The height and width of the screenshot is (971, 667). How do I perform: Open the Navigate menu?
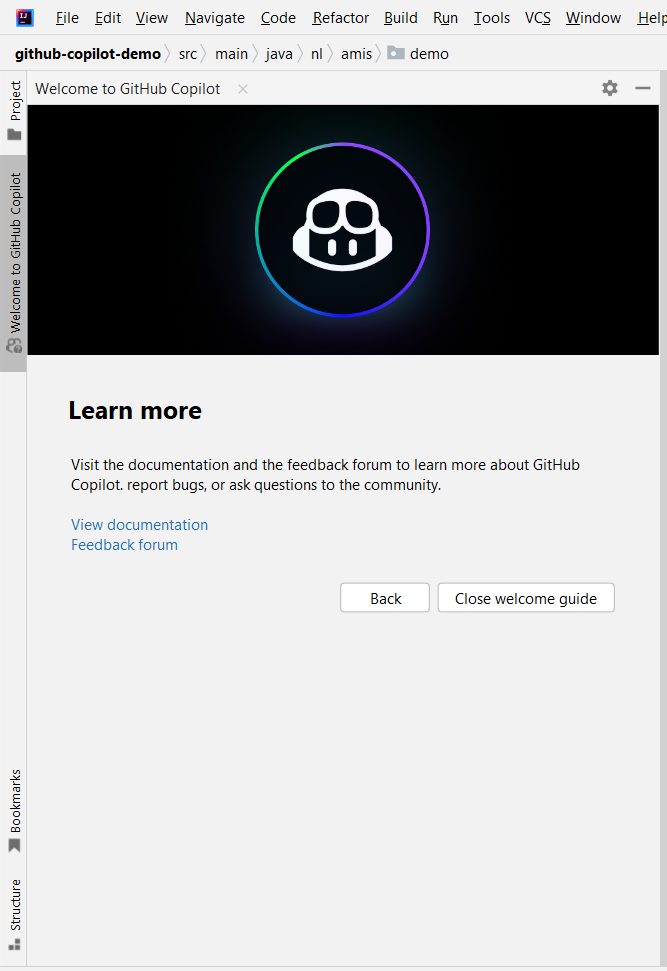pyautogui.click(x=214, y=18)
